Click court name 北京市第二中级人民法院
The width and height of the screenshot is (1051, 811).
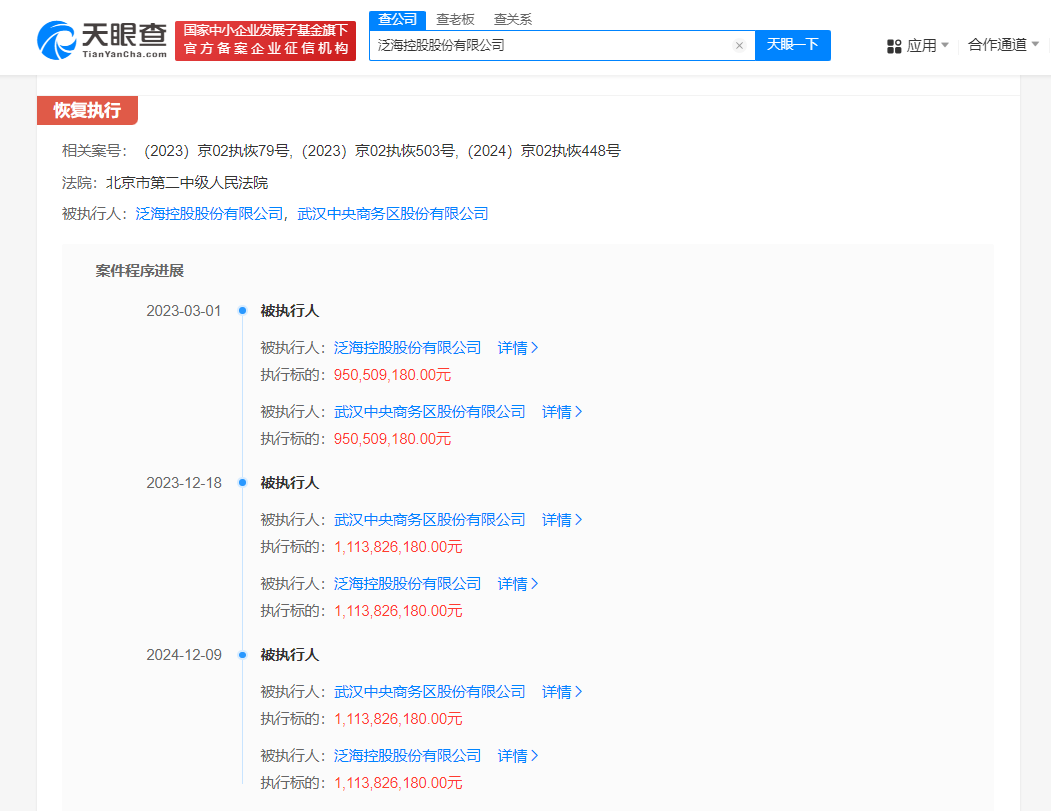pos(187,183)
